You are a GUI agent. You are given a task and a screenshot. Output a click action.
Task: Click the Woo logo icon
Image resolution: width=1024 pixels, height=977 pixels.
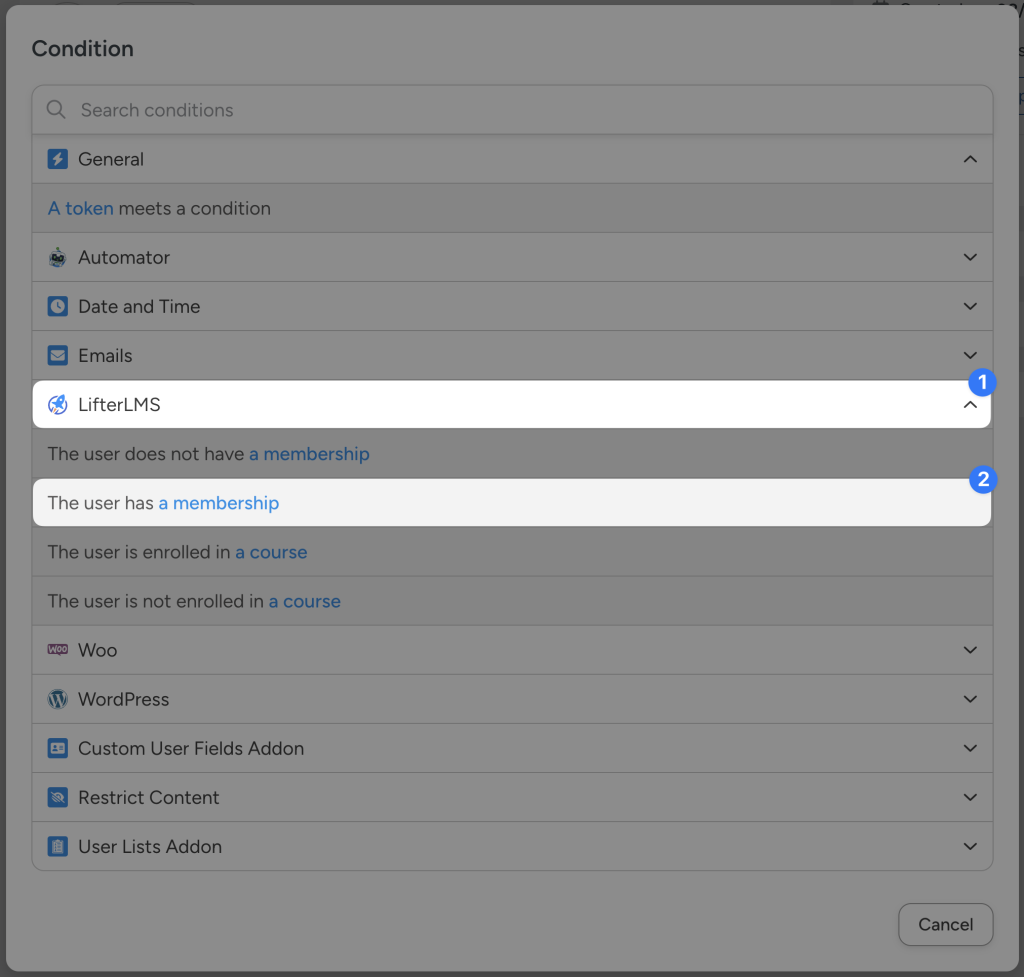click(57, 650)
